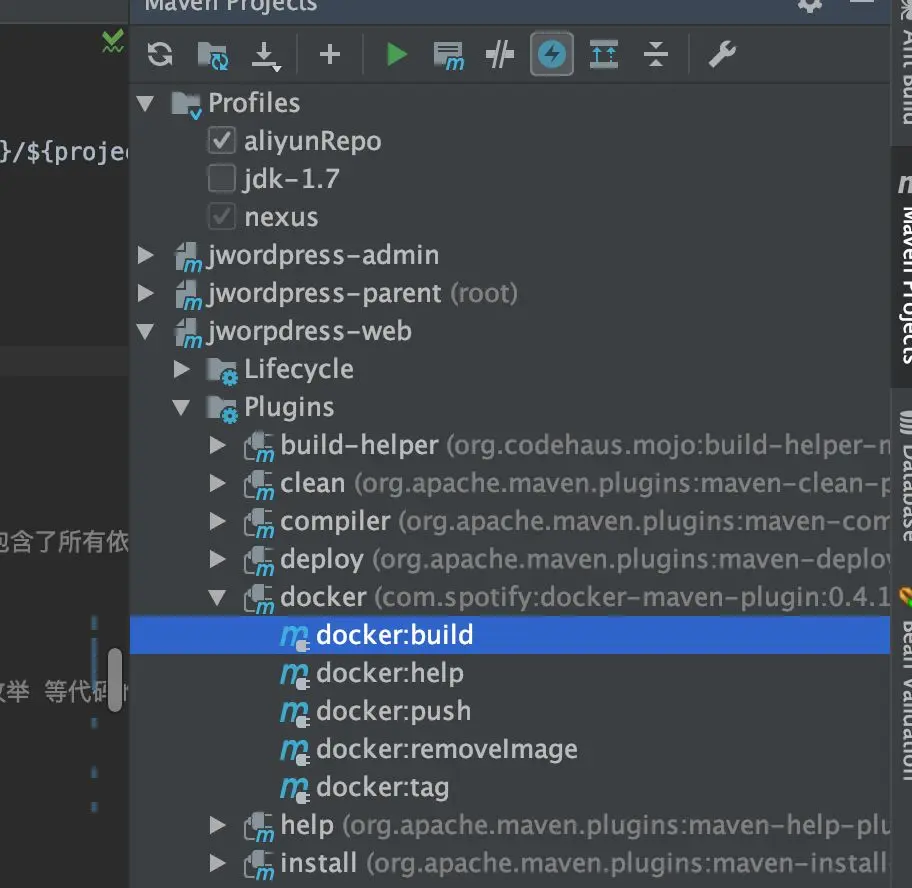Click the clean plugin icon
This screenshot has height=888, width=912.
tap(259, 486)
